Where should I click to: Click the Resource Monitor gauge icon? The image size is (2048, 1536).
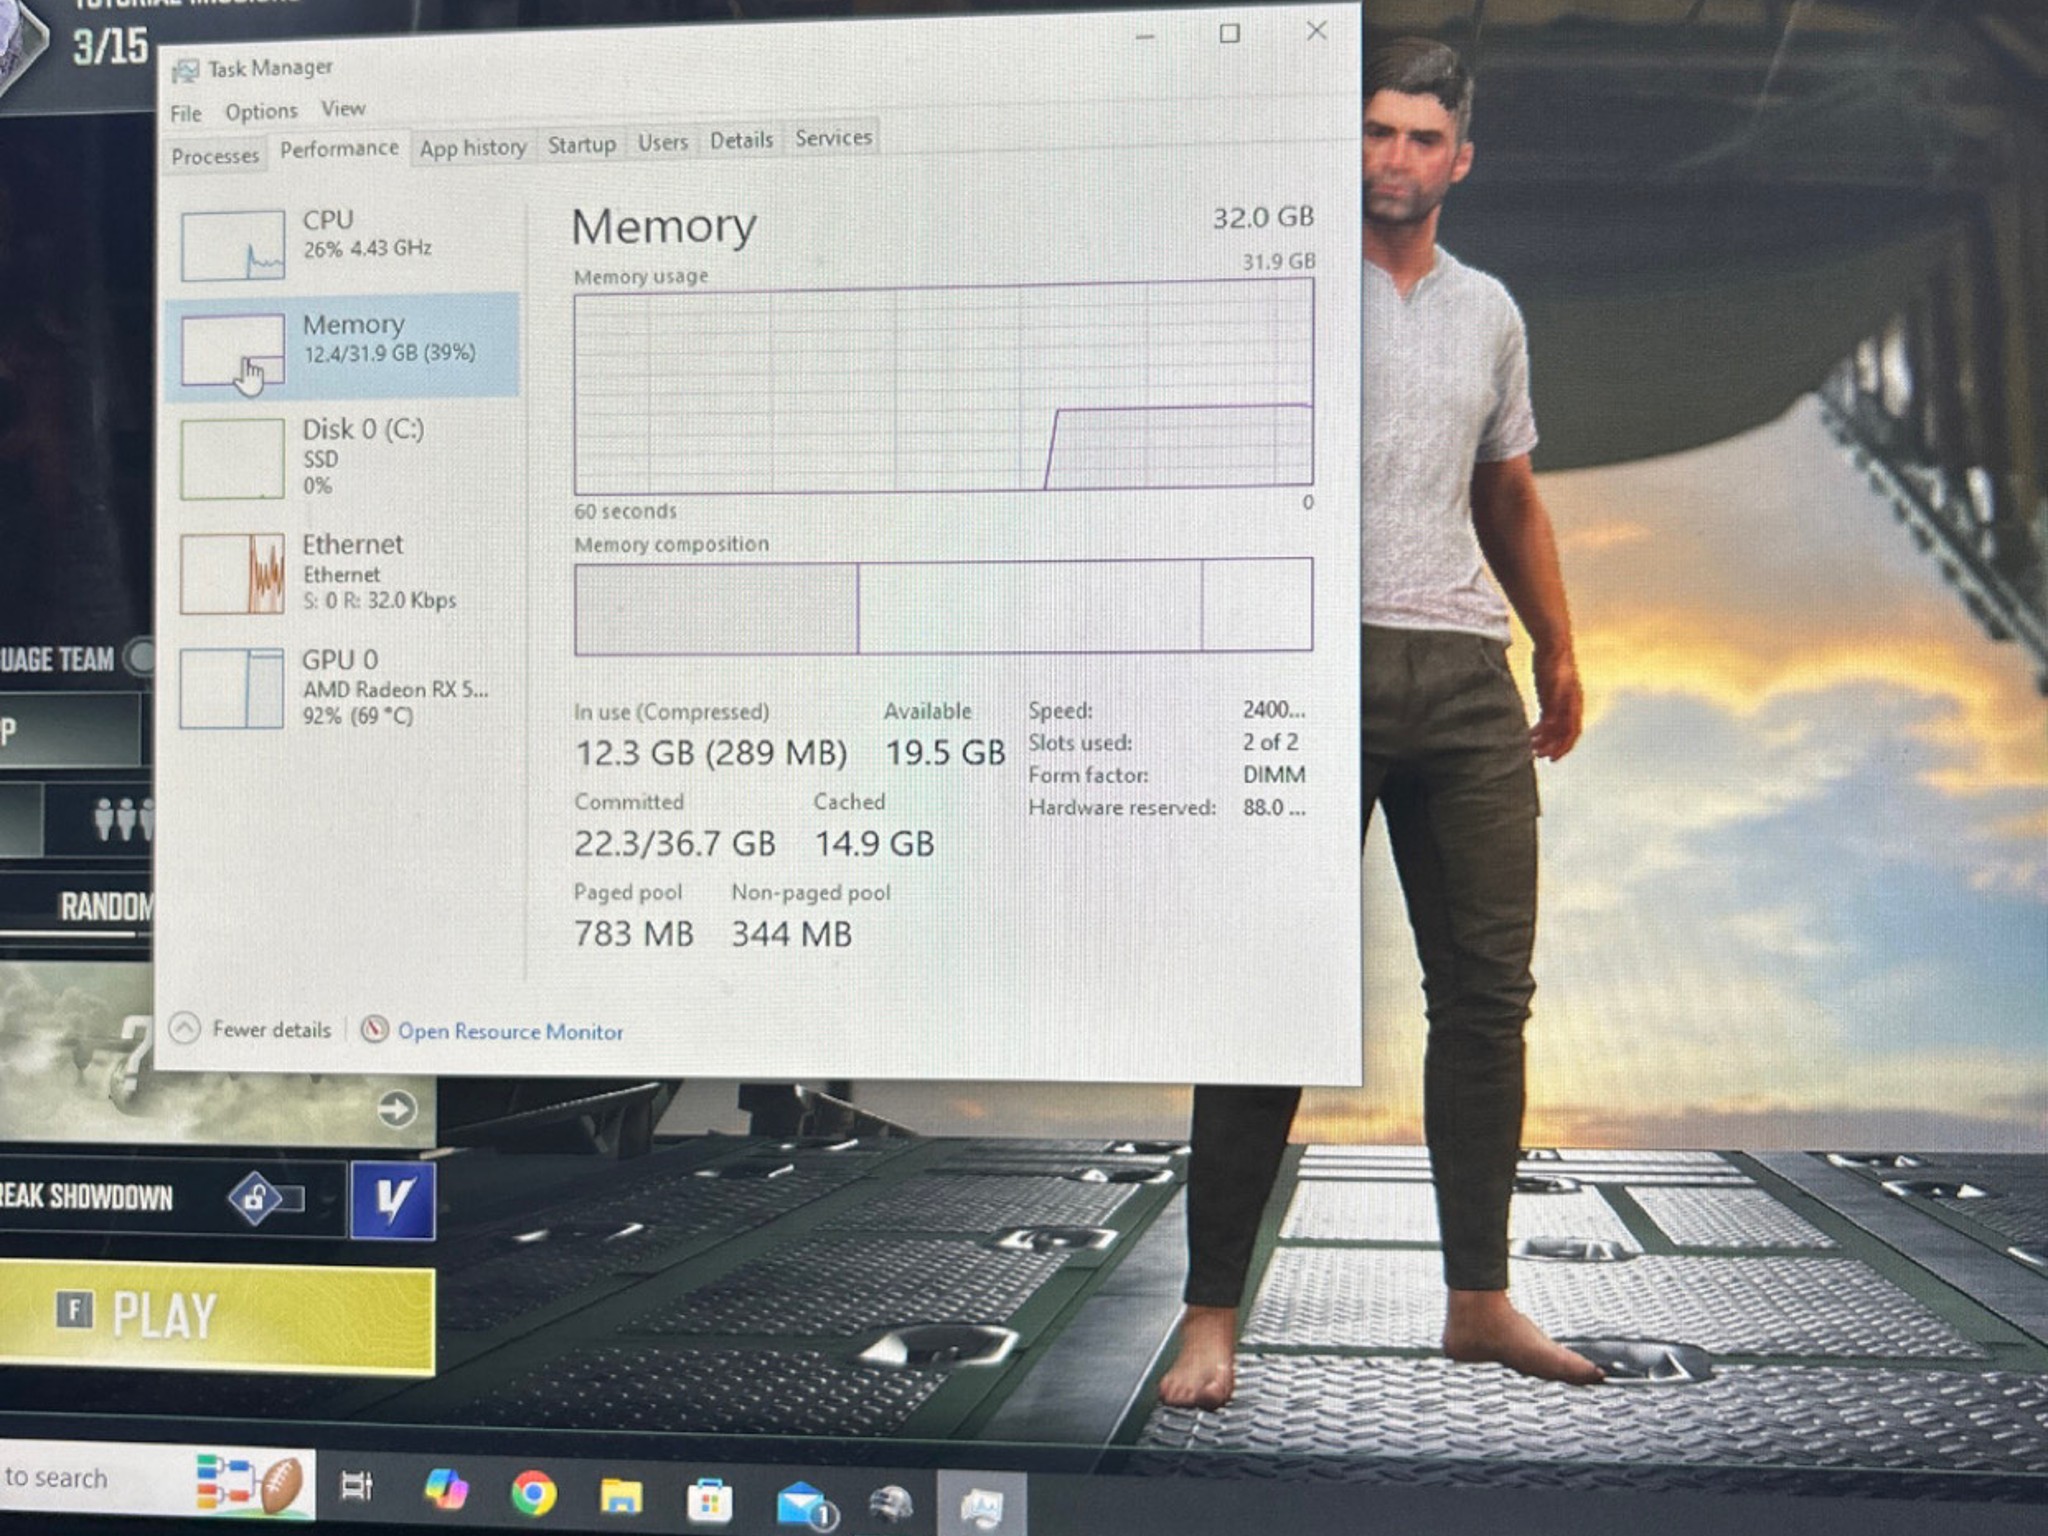(x=375, y=1029)
